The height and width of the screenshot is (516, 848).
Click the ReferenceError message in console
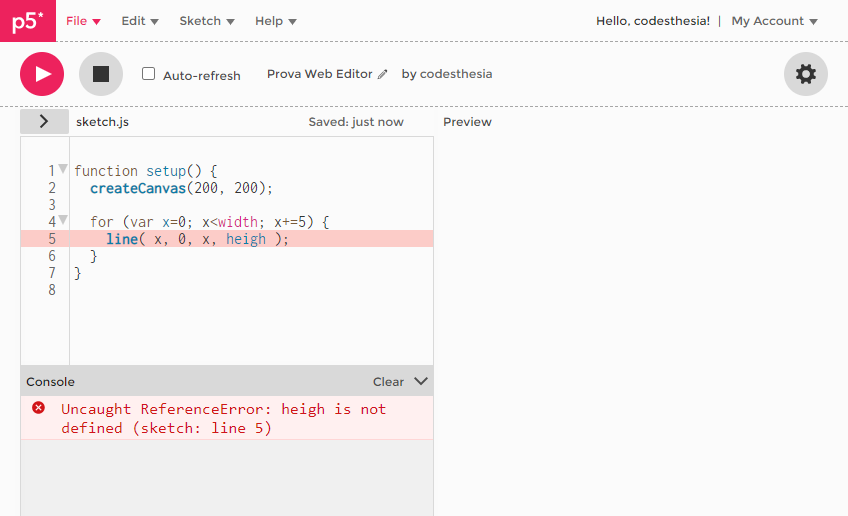pos(223,418)
